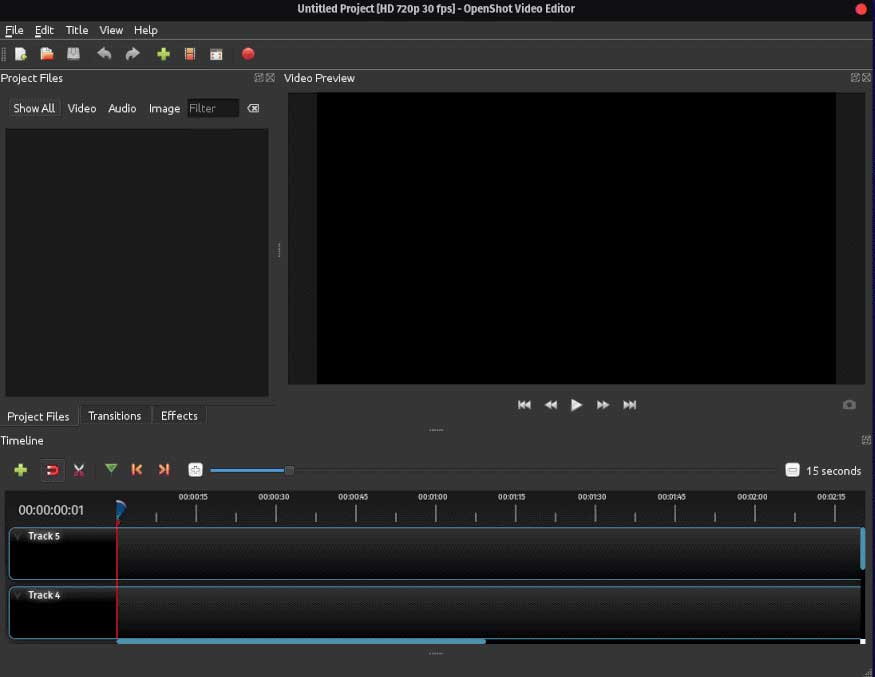Jump to the previous marker
This screenshot has height=677, width=875.
coord(137,470)
